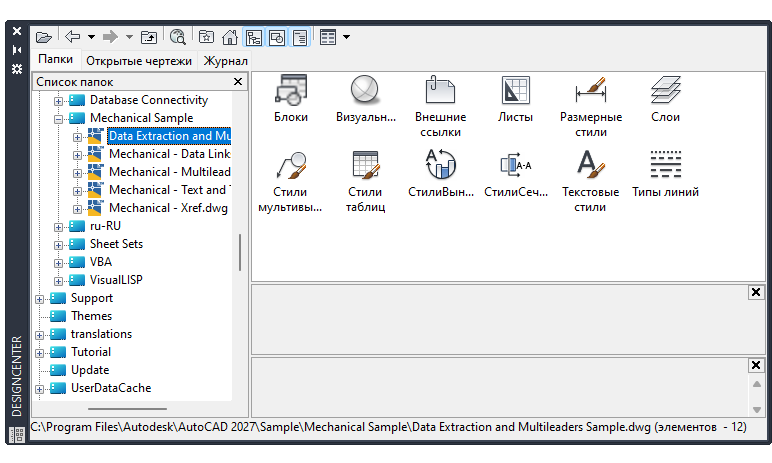Expand the Mechanical - Xref.dwg node
The height and width of the screenshot is (463, 772).
coord(77,209)
